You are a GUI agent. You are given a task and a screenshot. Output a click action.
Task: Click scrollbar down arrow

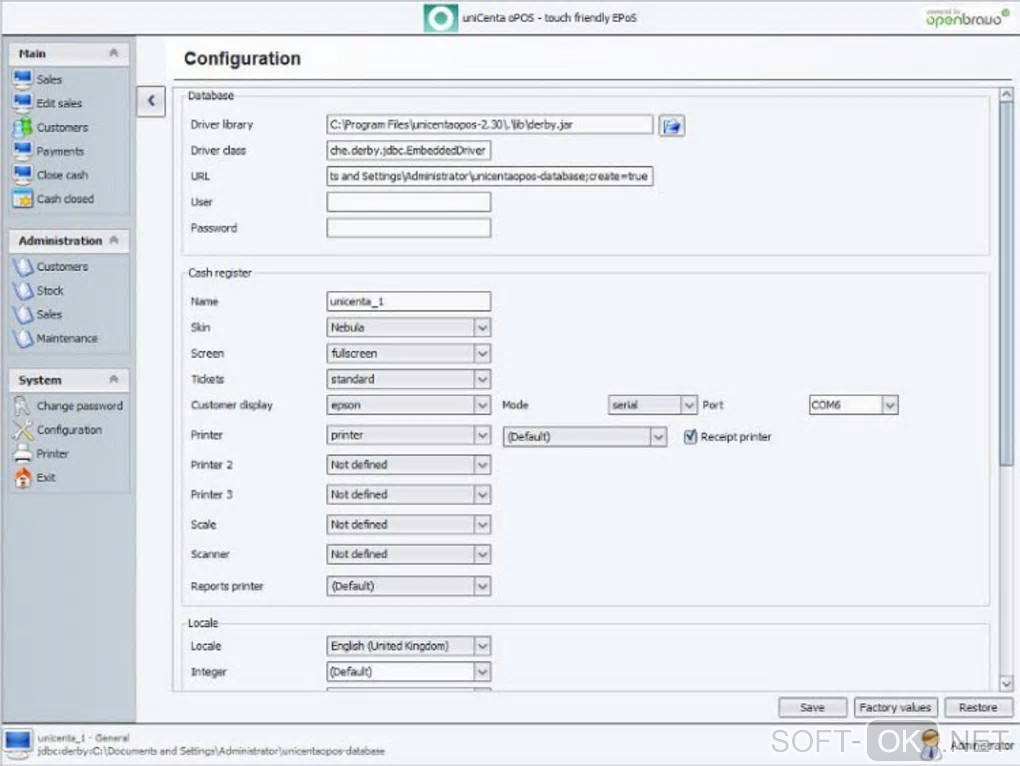tap(1006, 683)
